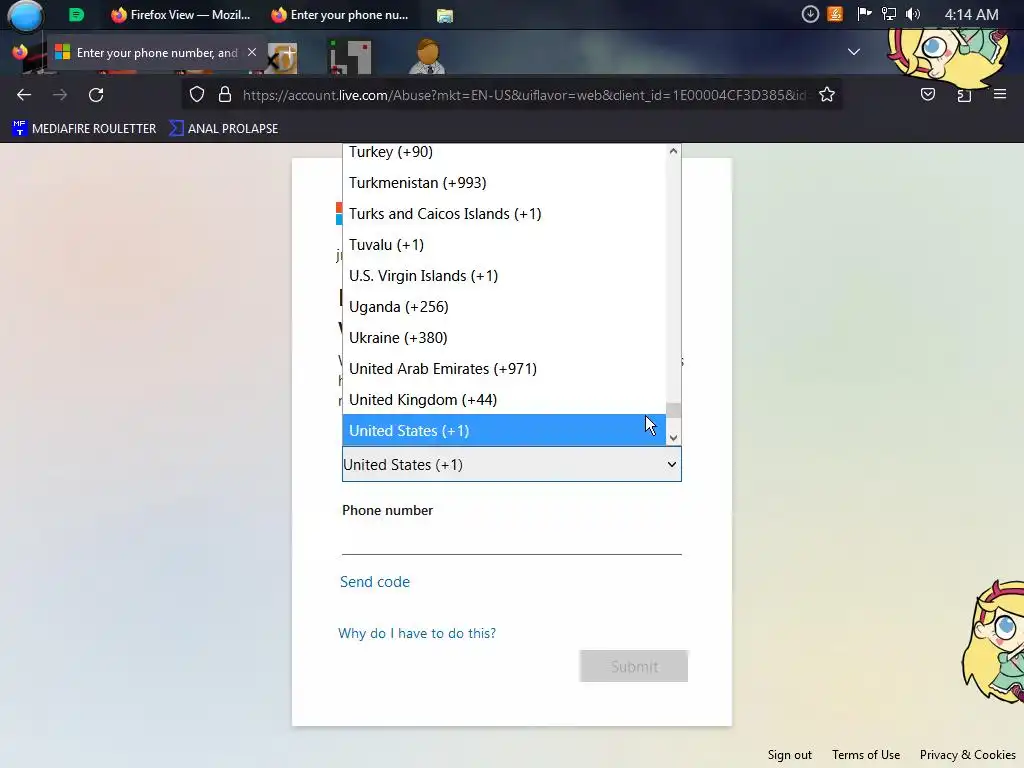
Task: Select Turkmenistan (+993) option
Action: tap(504, 183)
